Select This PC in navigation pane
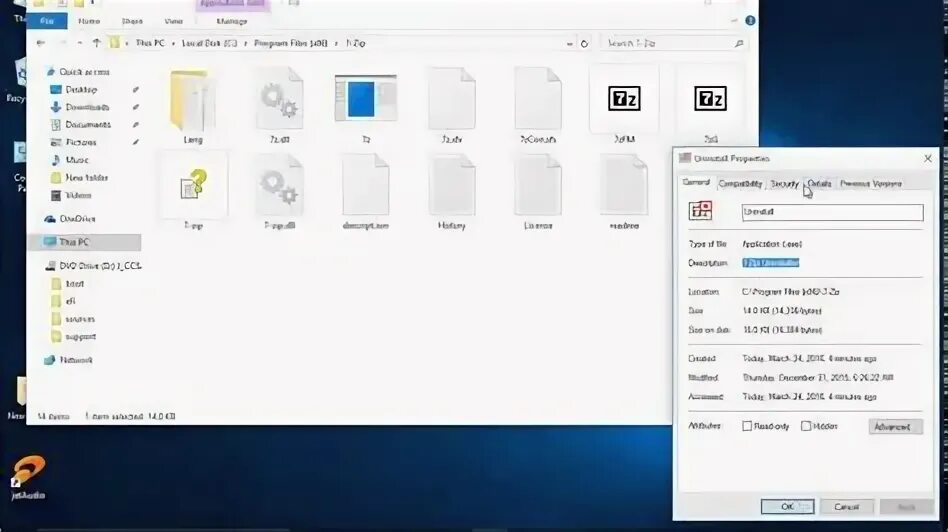Image resolution: width=948 pixels, height=532 pixels. point(74,242)
